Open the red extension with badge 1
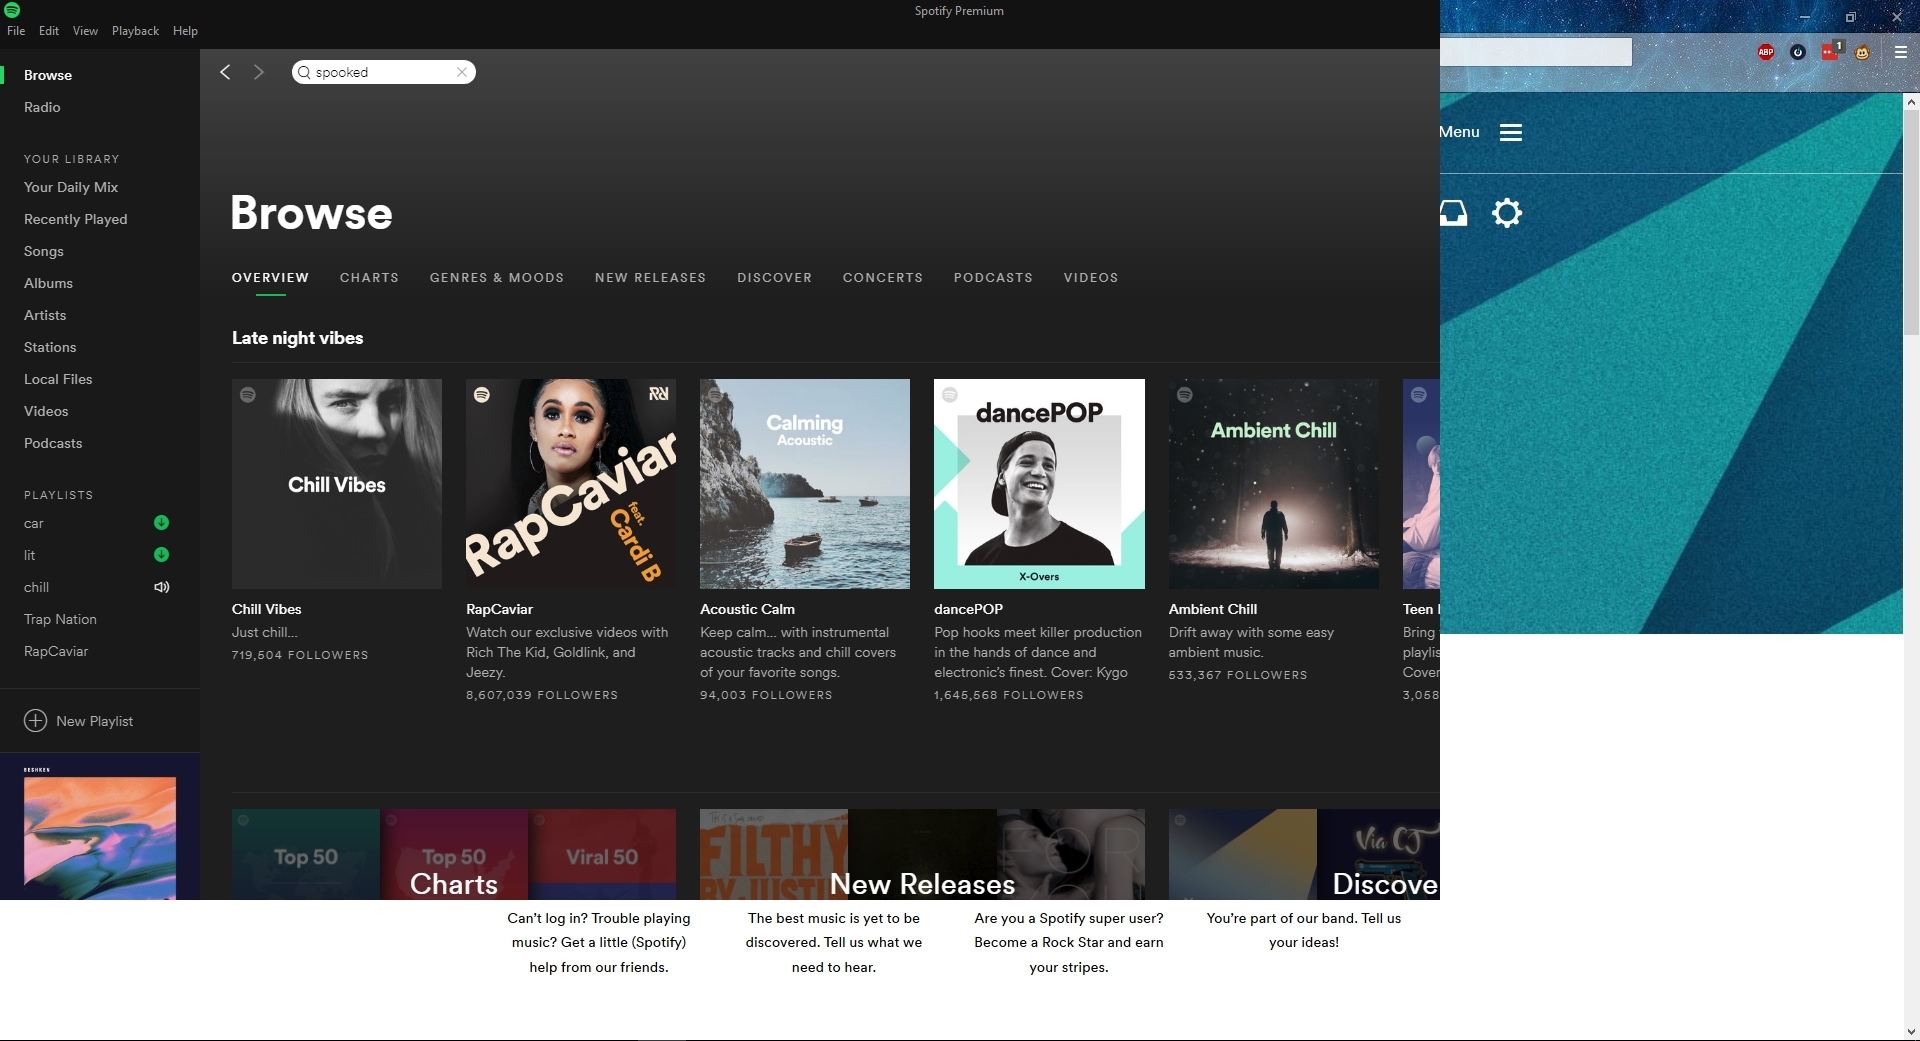 click(1831, 51)
